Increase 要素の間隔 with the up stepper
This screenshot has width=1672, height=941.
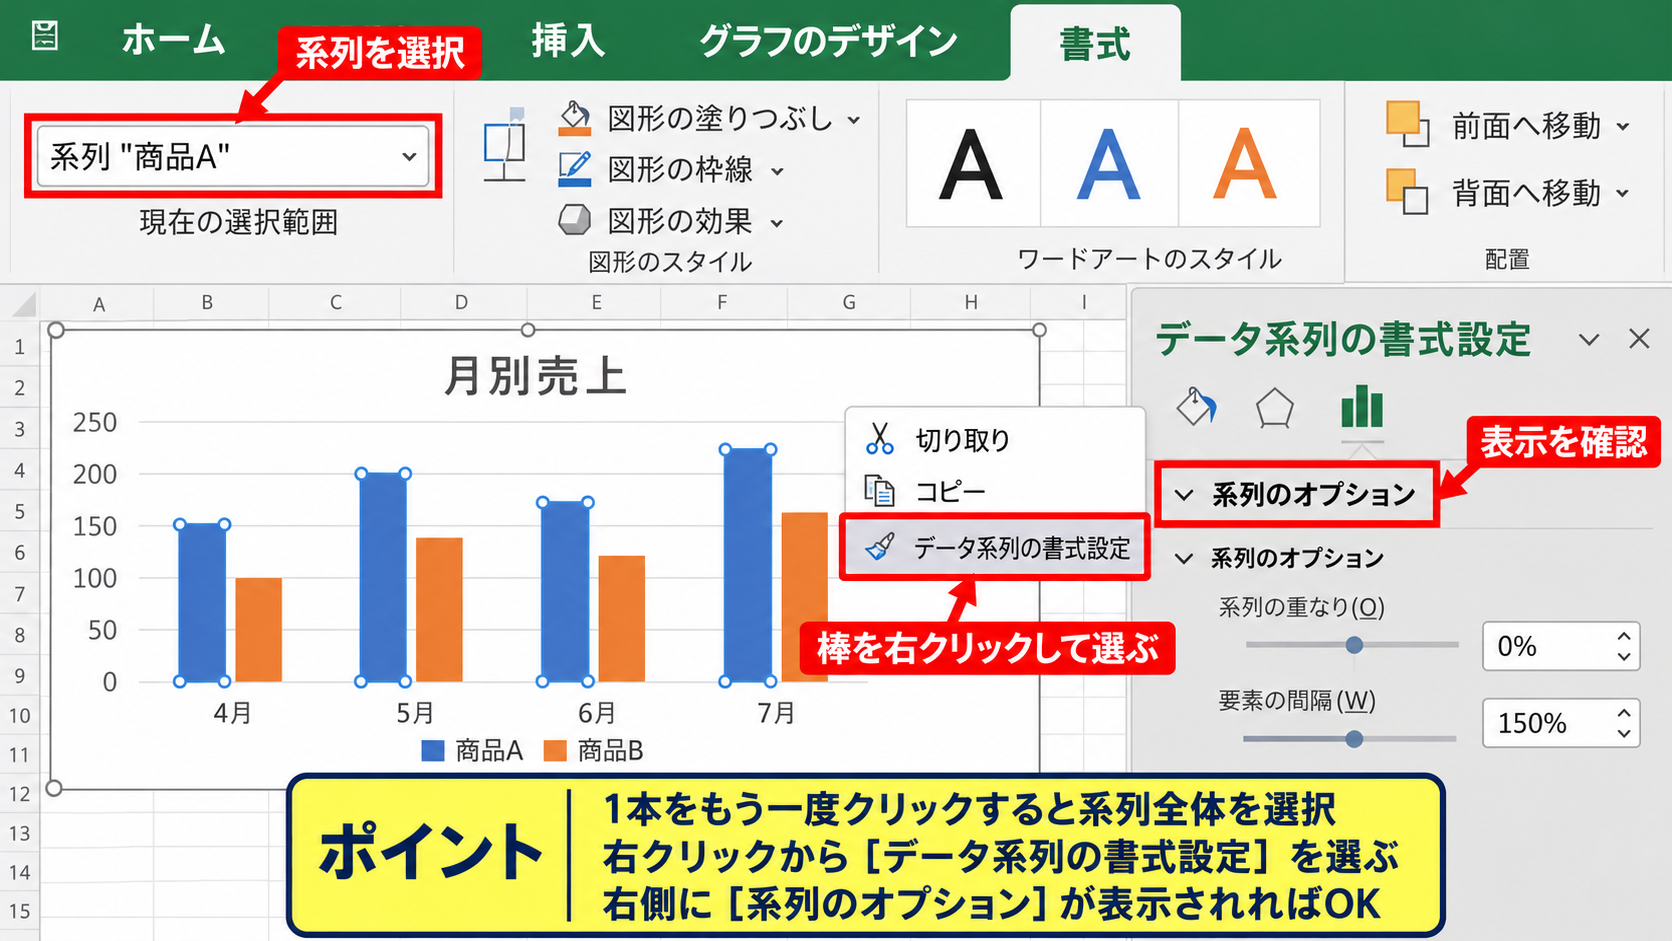[1624, 713]
